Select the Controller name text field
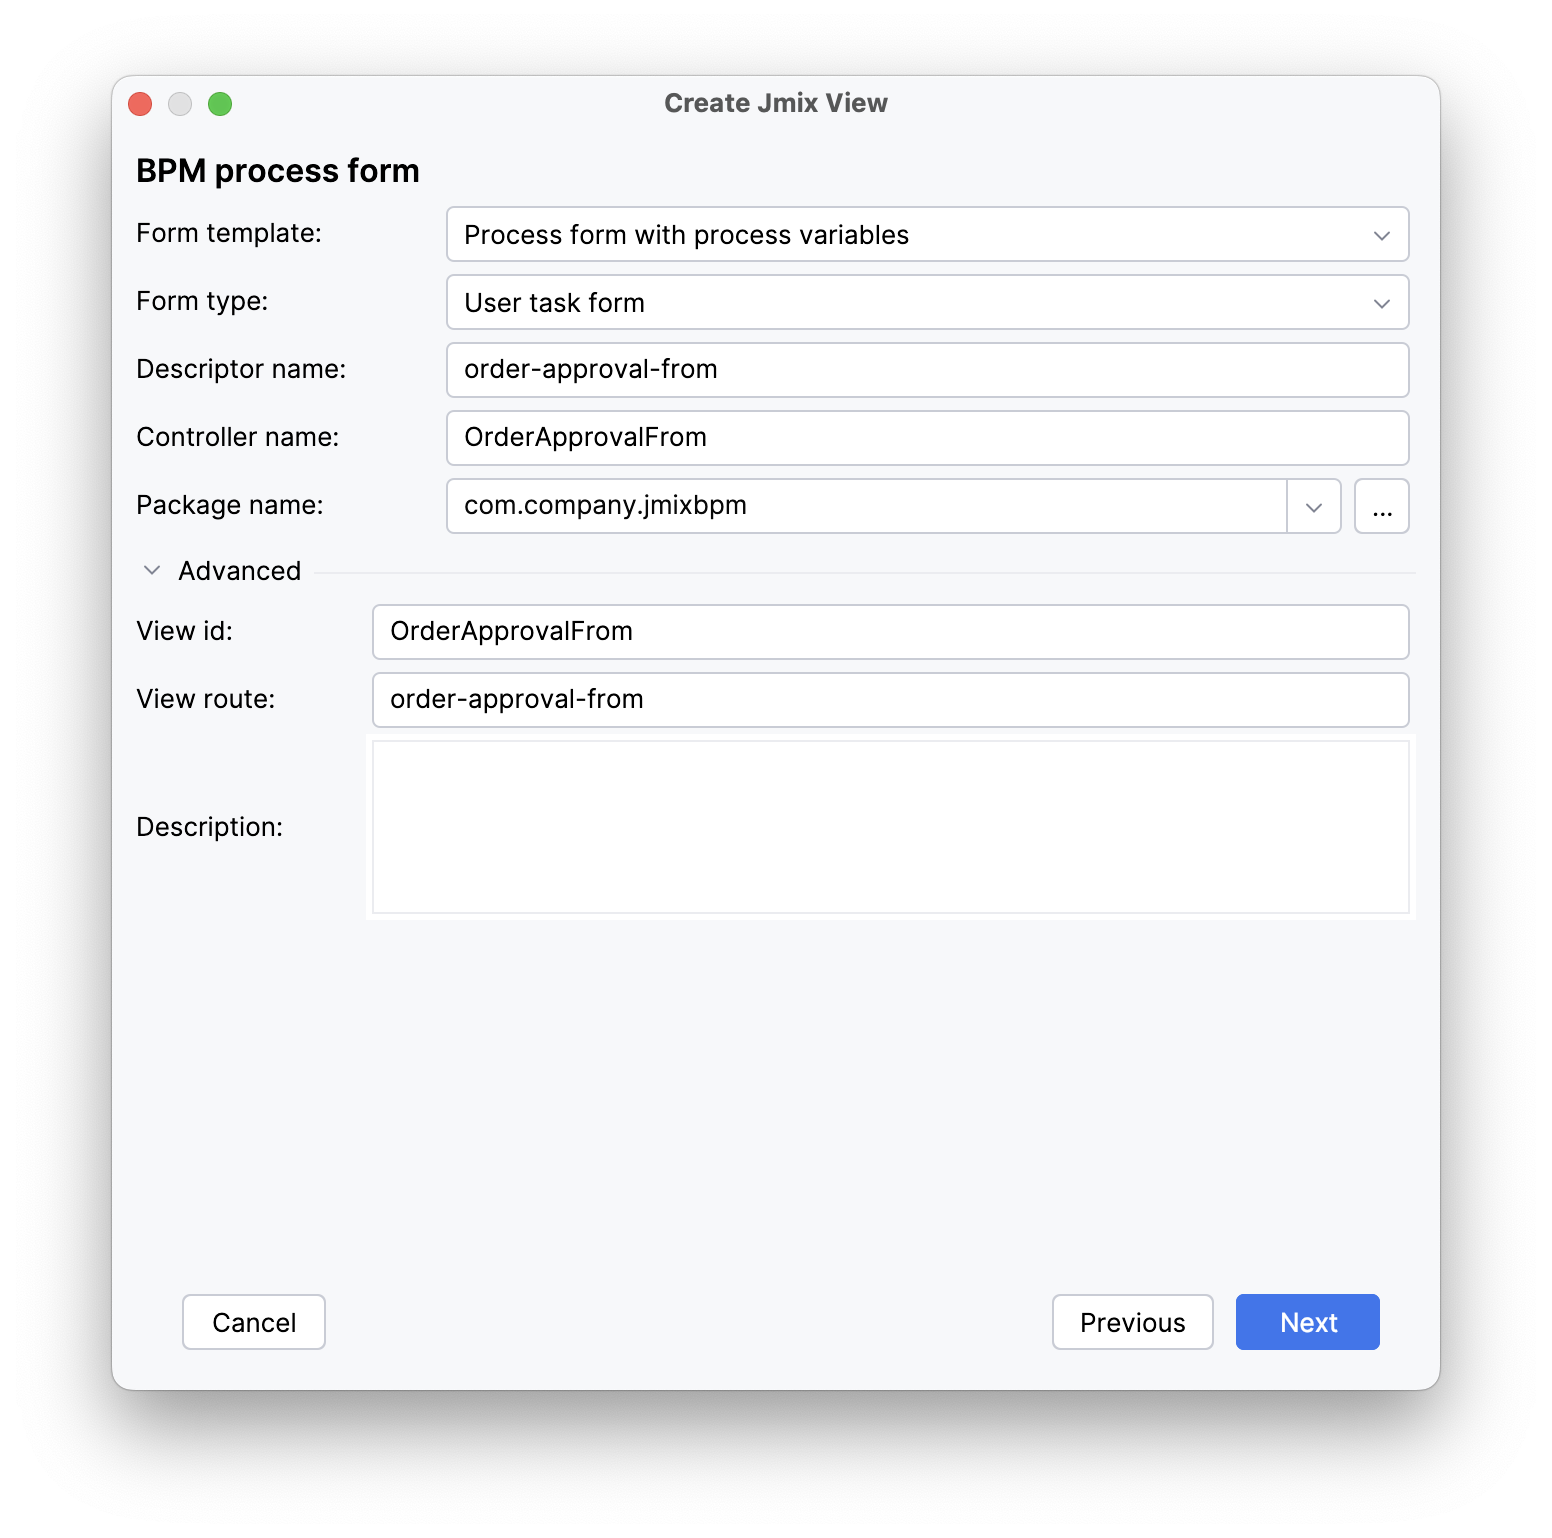Screen dimensions: 1552x1538 tap(928, 437)
